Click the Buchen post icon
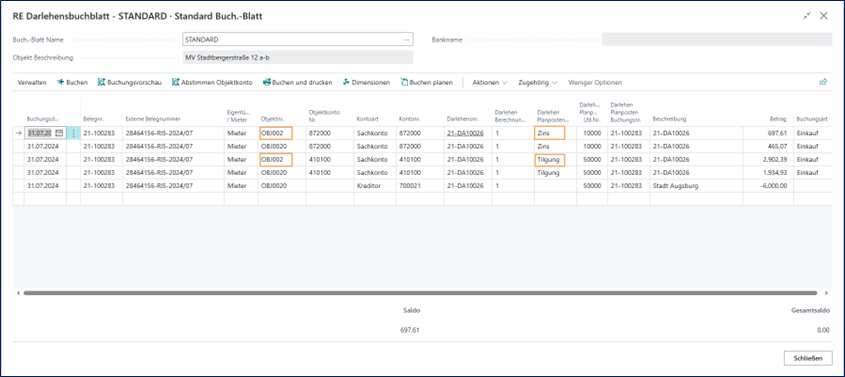 coord(60,82)
